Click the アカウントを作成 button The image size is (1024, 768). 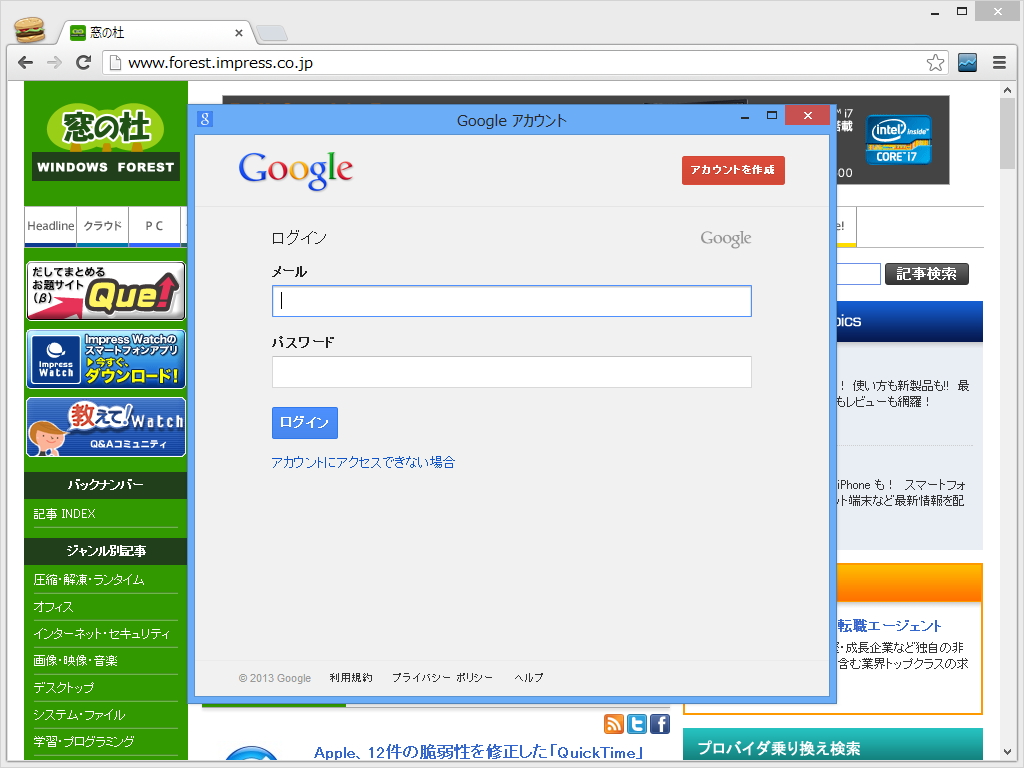733,170
